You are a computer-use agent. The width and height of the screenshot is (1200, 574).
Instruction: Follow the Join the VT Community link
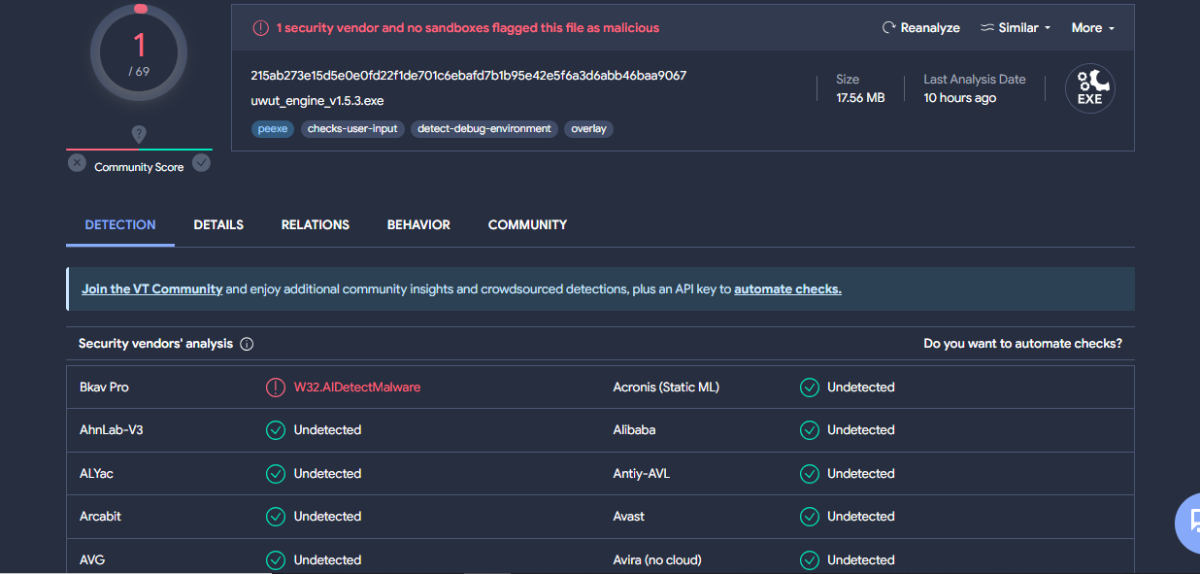[x=152, y=289]
